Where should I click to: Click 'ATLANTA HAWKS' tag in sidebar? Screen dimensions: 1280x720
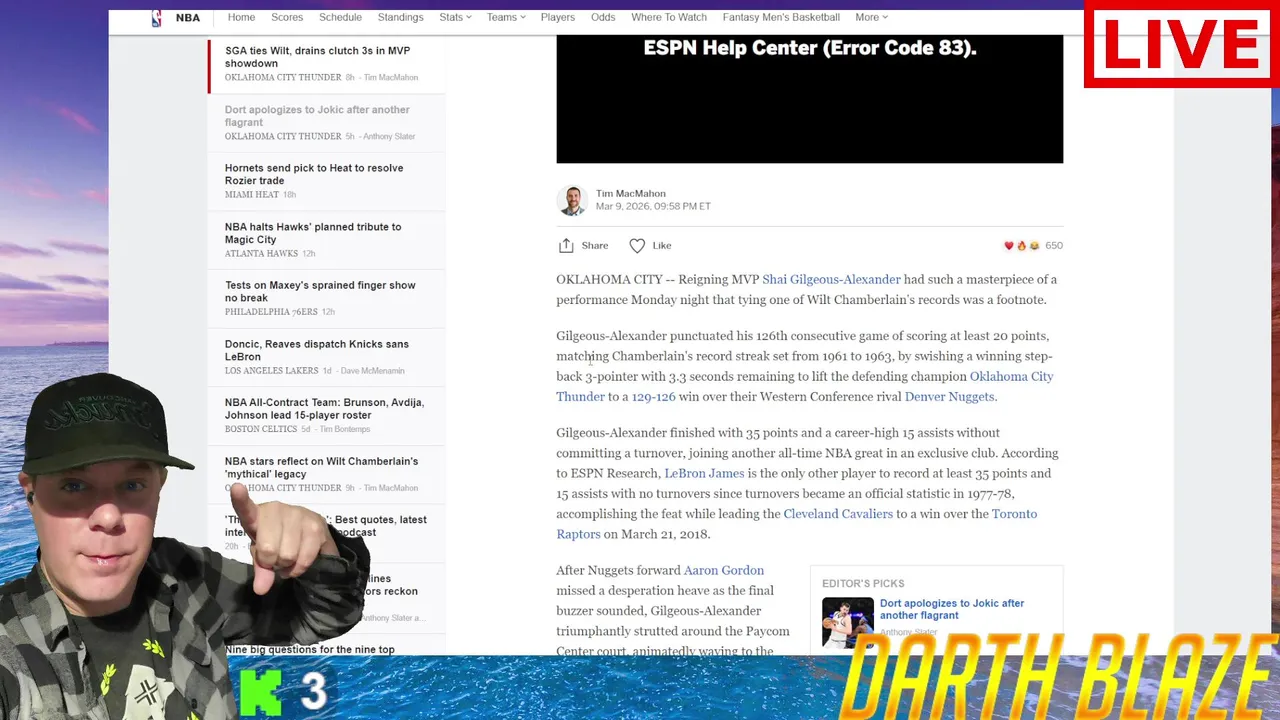[x=261, y=253]
